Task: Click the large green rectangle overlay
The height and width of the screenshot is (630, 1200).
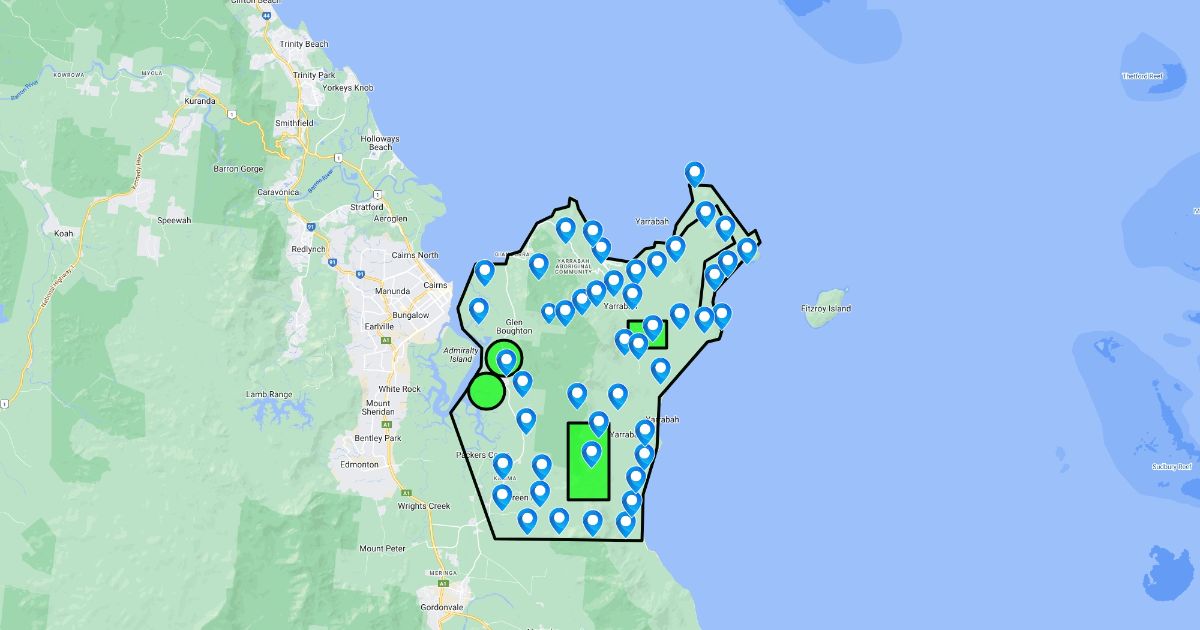Action: (x=588, y=461)
